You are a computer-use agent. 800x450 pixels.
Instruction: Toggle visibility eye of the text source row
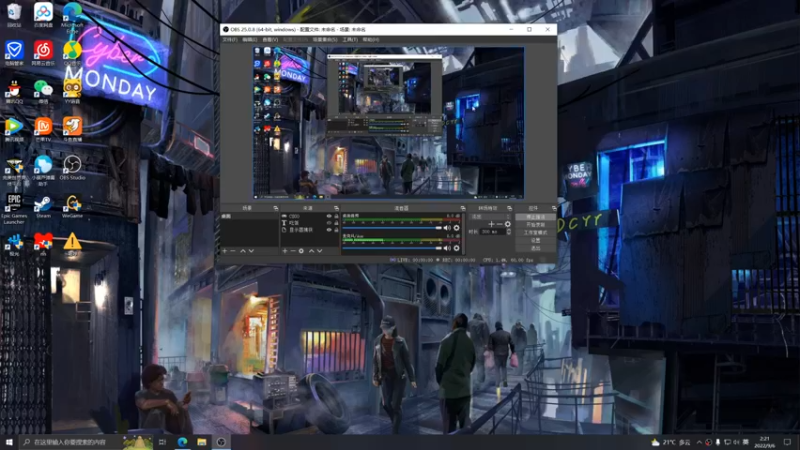(329, 223)
